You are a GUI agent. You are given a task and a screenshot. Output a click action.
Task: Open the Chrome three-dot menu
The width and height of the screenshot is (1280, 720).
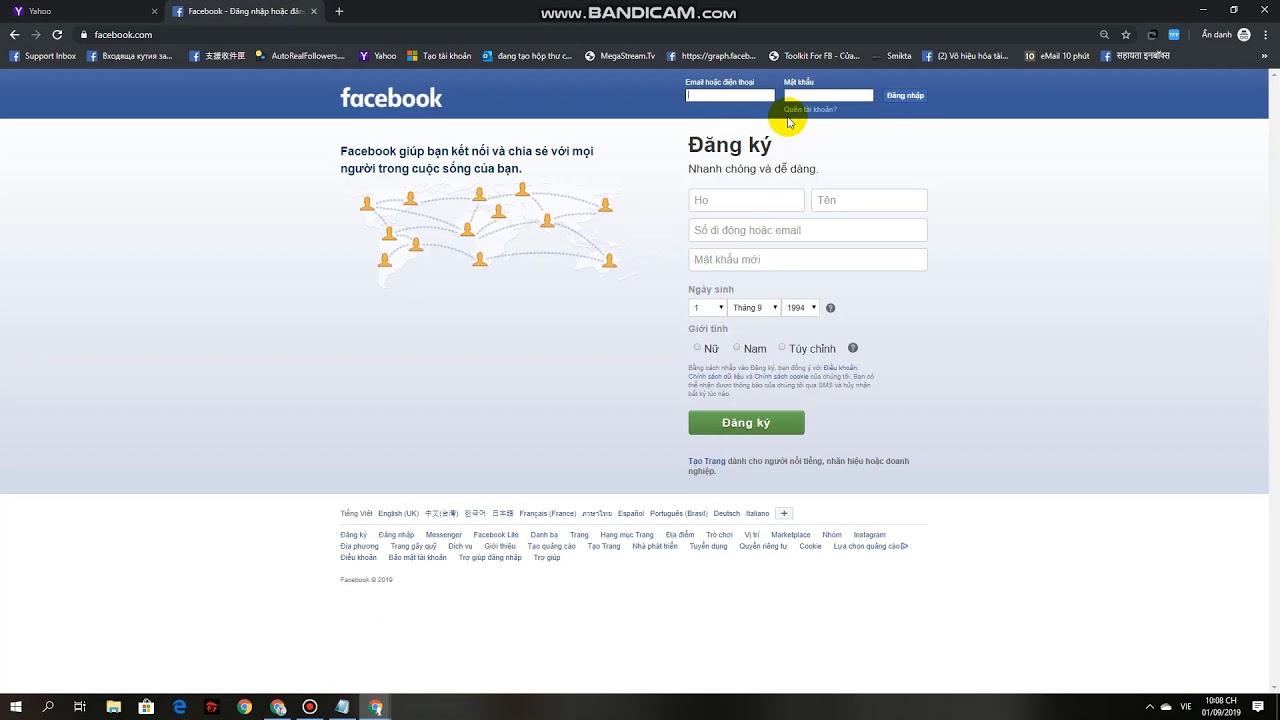[x=1266, y=34]
